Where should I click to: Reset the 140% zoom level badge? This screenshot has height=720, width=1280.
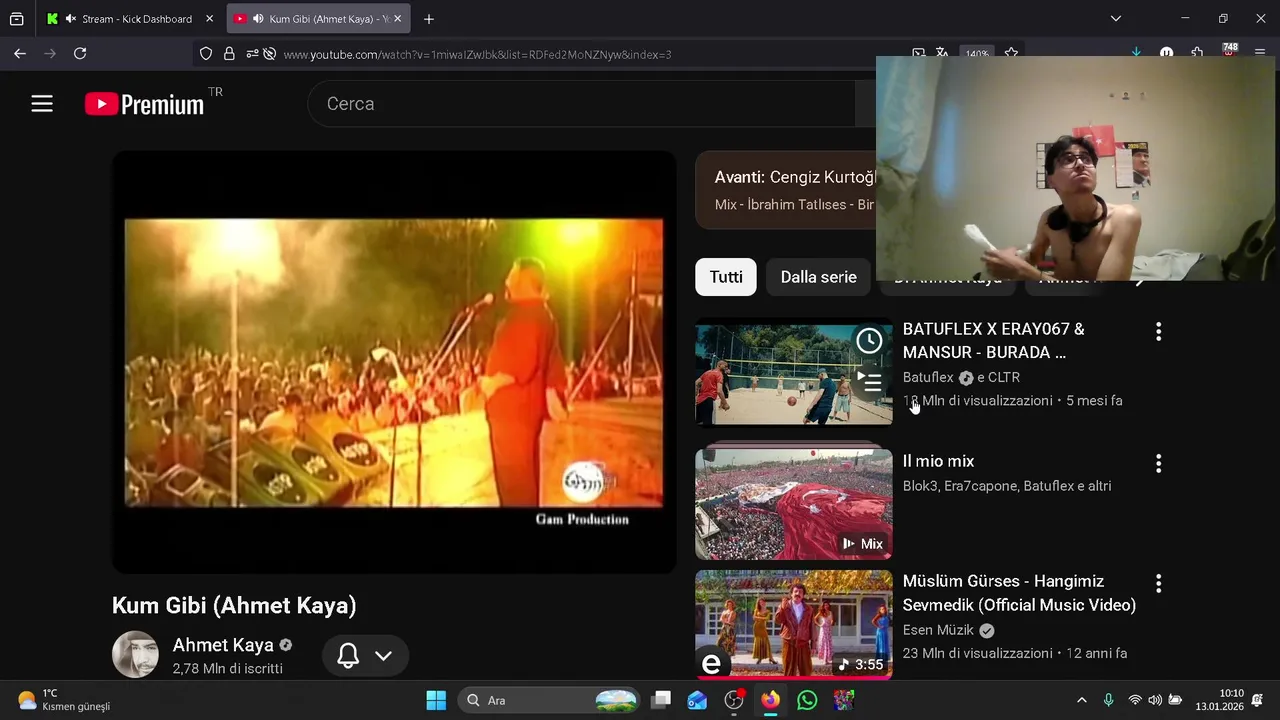point(977,54)
